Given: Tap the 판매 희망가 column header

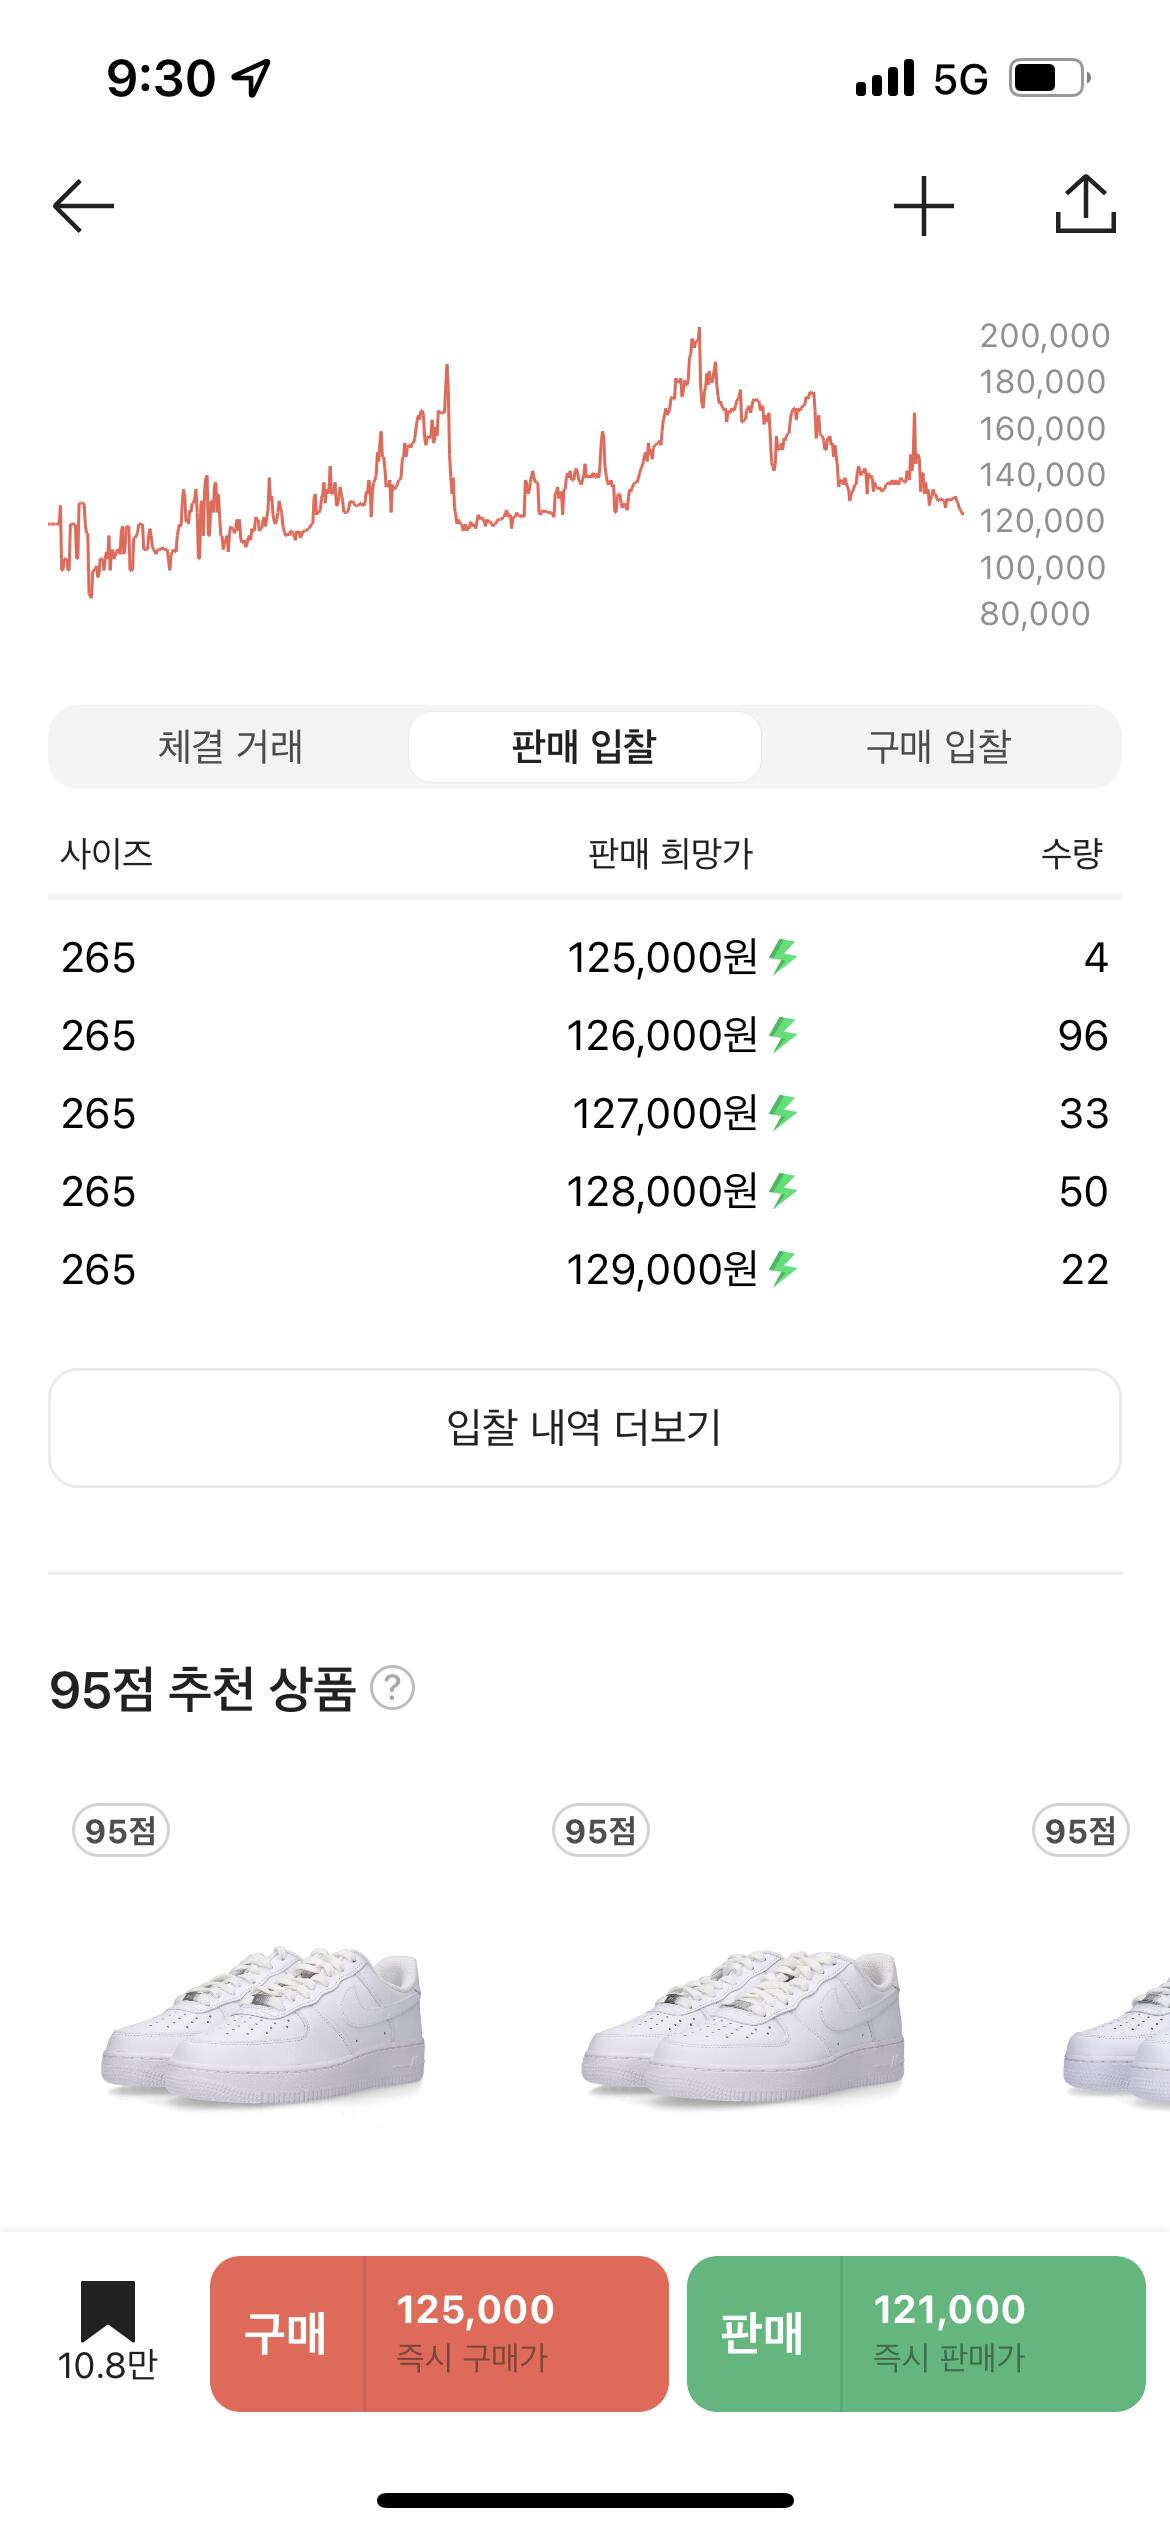Looking at the screenshot, I should (x=669, y=854).
